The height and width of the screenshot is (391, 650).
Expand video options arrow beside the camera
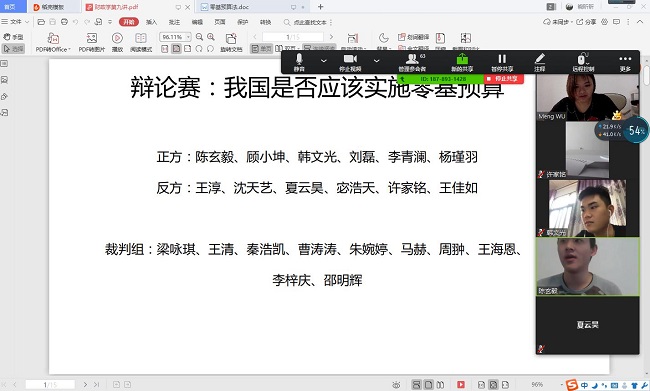(x=376, y=61)
